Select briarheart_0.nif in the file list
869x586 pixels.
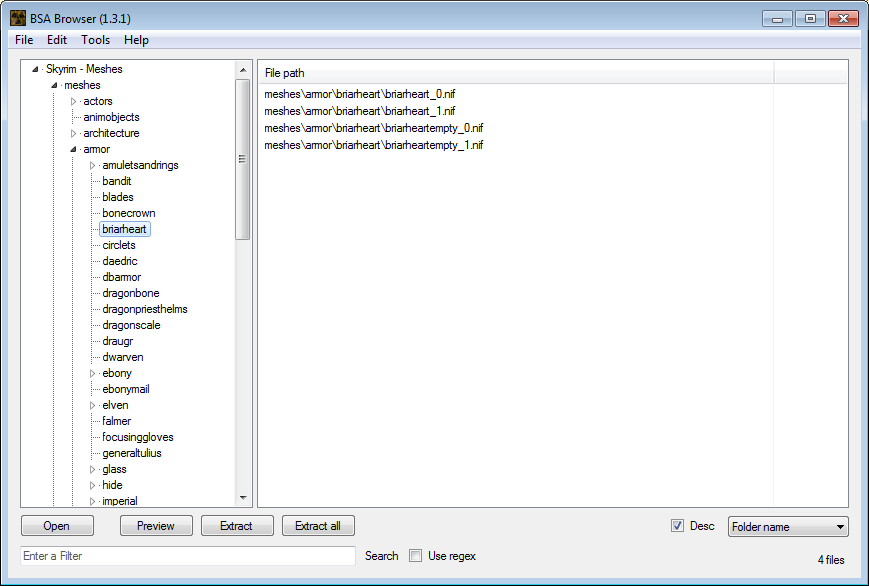tap(360, 94)
